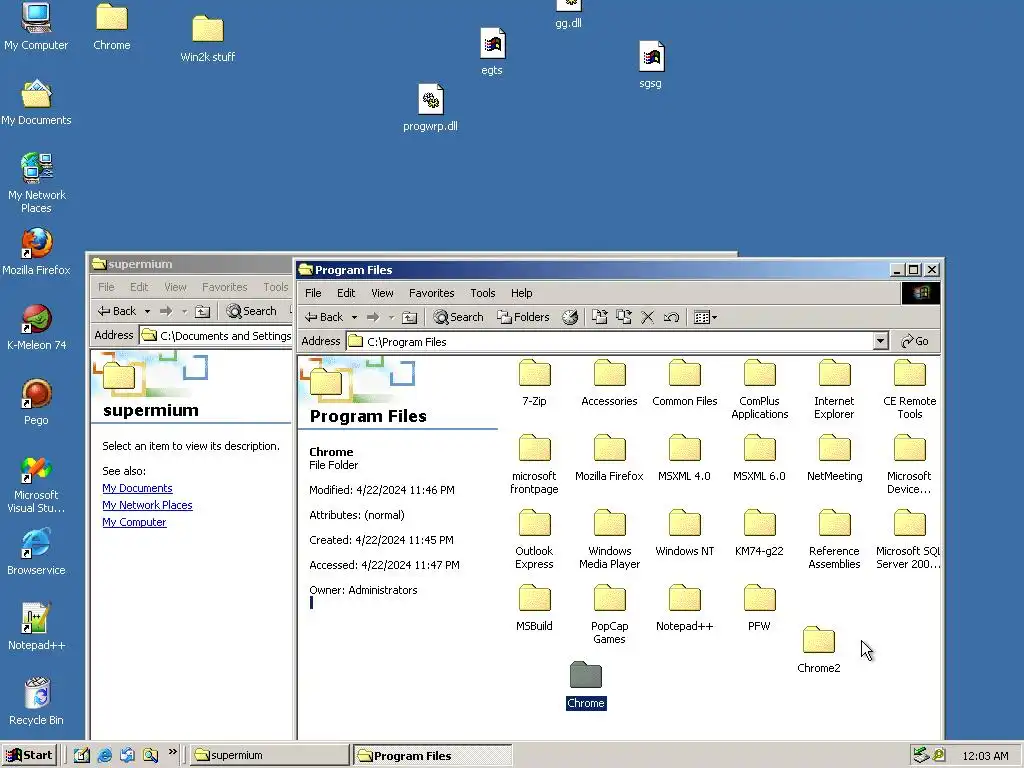Select the progwrp.dll file on desktop
Viewport: 1024px width, 768px height.
coord(430,108)
